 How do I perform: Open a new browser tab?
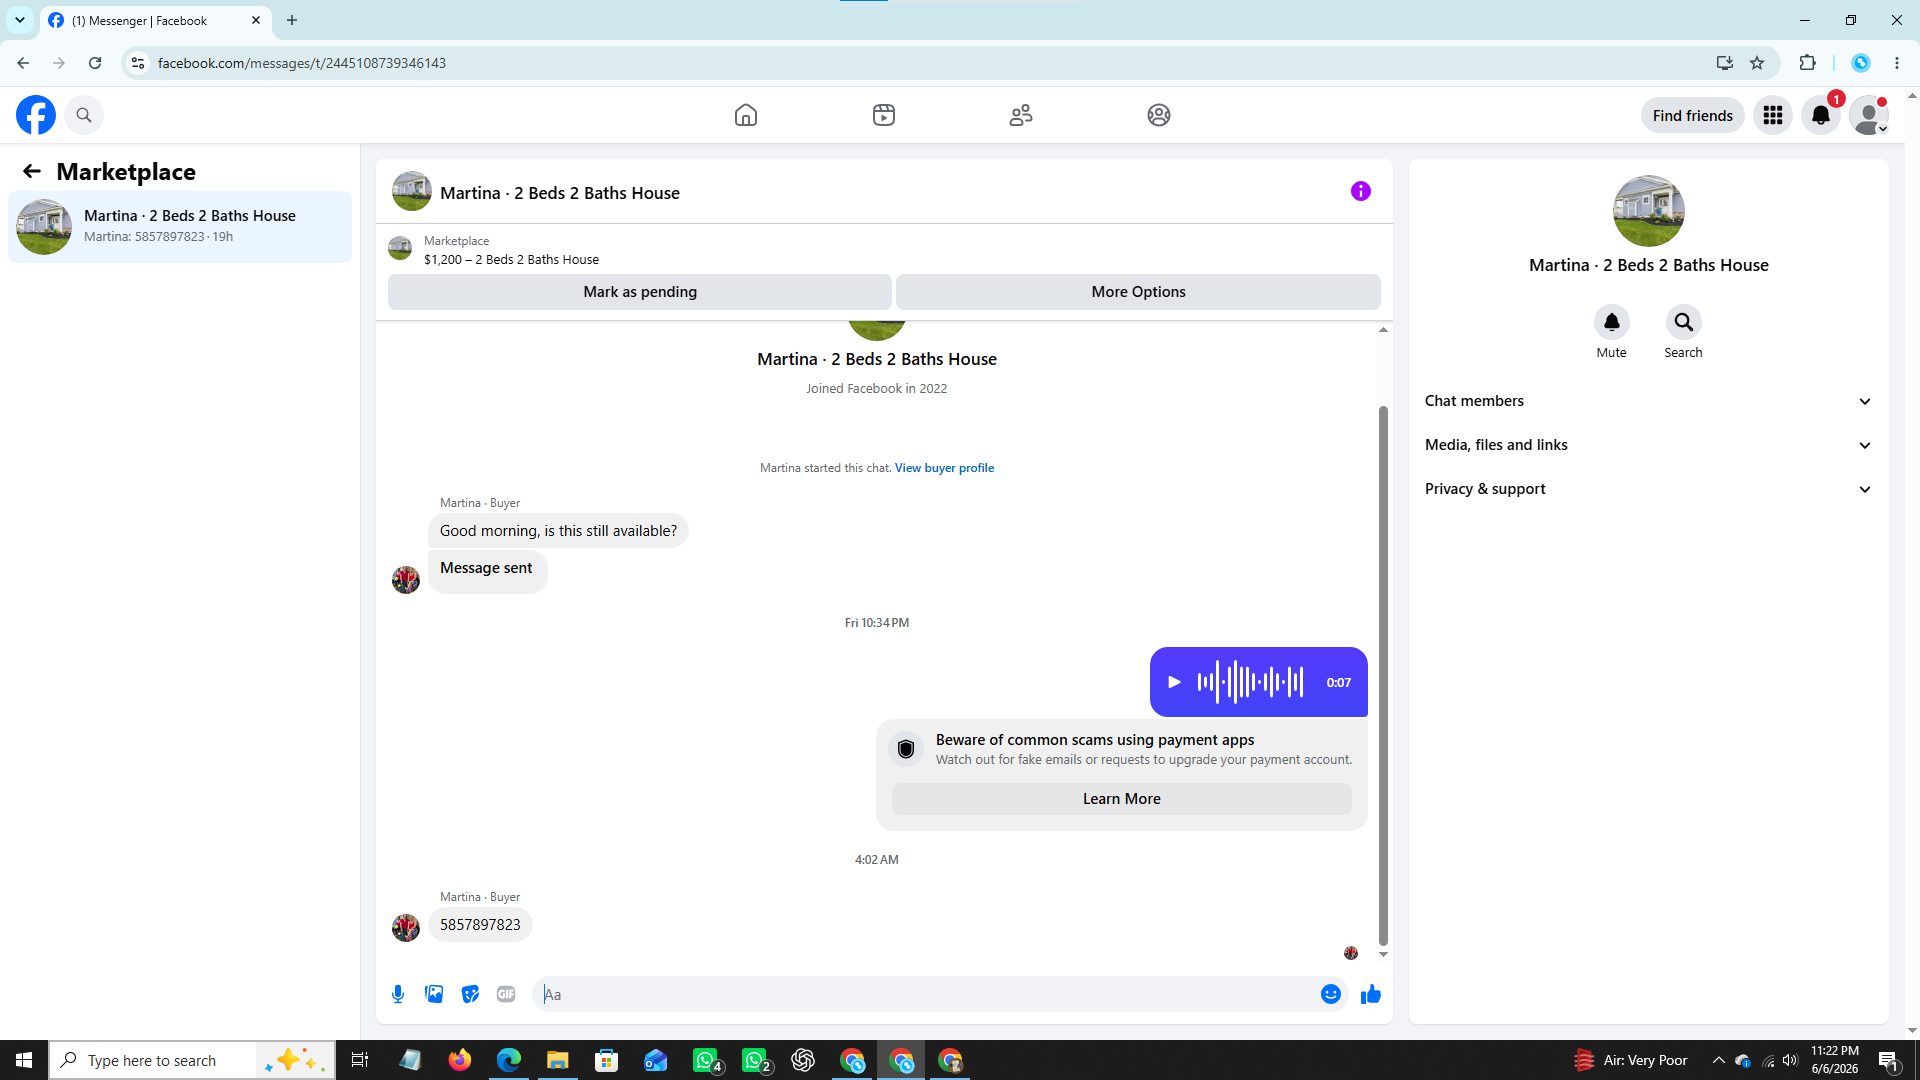292,20
